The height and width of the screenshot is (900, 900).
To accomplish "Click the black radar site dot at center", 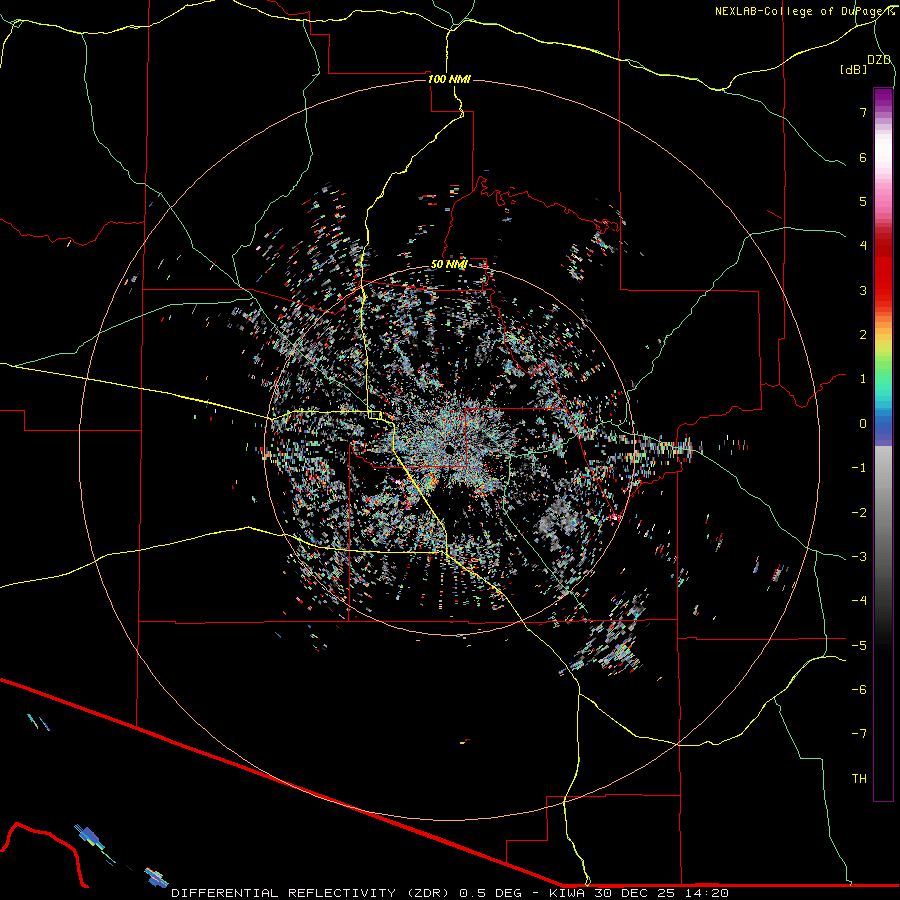I will pyautogui.click(x=449, y=448).
